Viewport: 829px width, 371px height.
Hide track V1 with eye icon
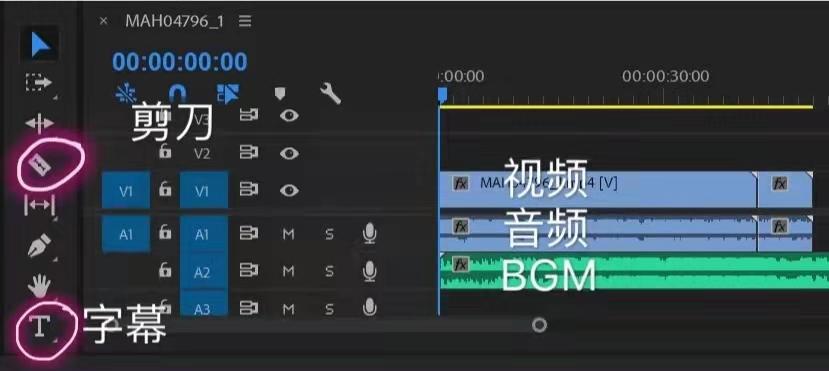pos(289,190)
